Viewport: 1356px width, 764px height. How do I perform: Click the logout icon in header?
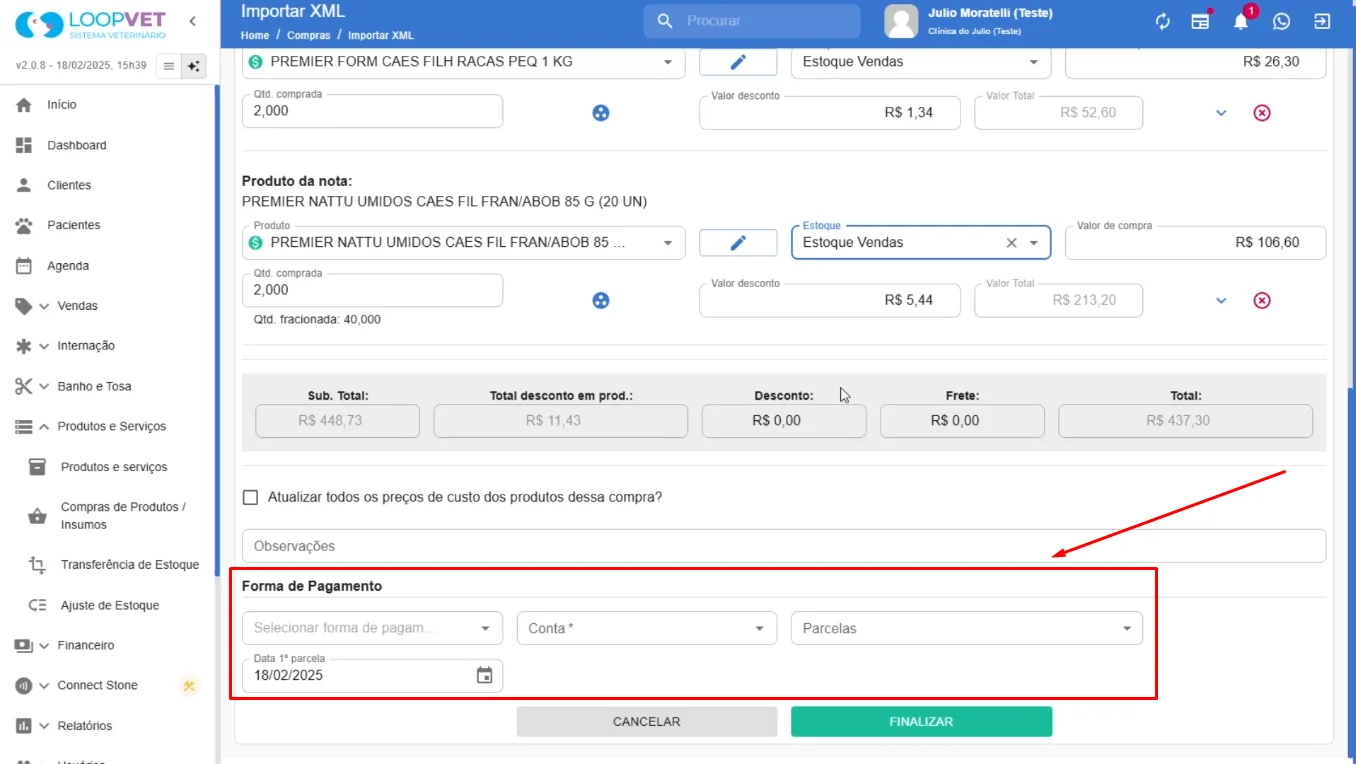1322,21
